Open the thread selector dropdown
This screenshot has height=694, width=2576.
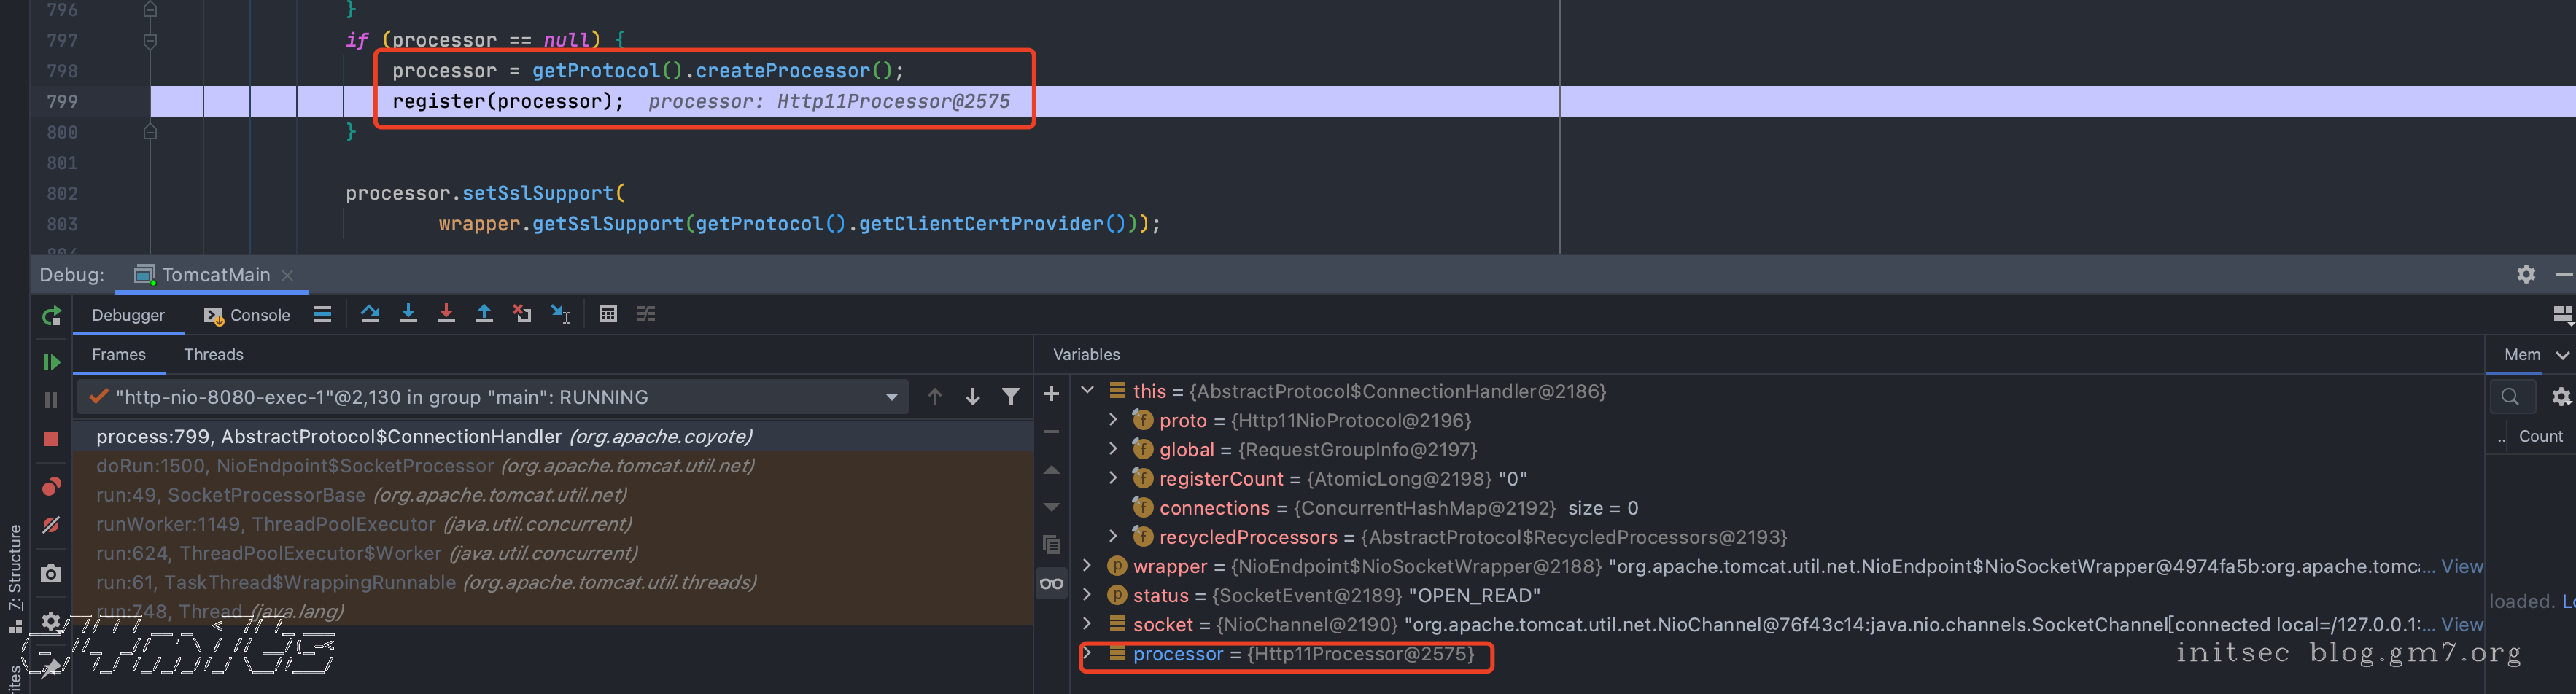pos(891,397)
